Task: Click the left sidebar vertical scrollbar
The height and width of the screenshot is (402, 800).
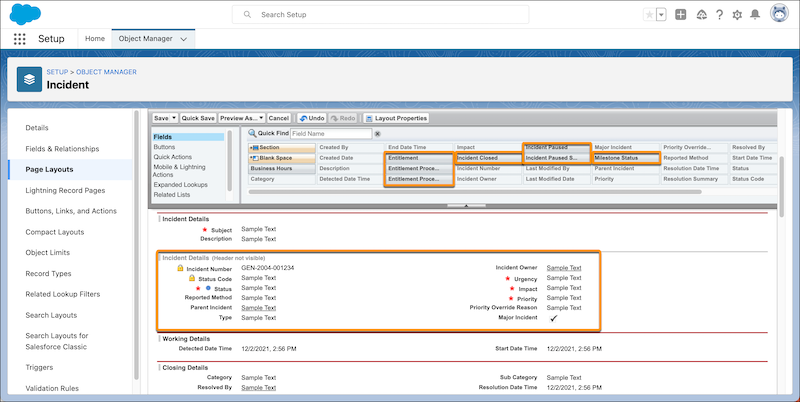Action: (x=136, y=245)
